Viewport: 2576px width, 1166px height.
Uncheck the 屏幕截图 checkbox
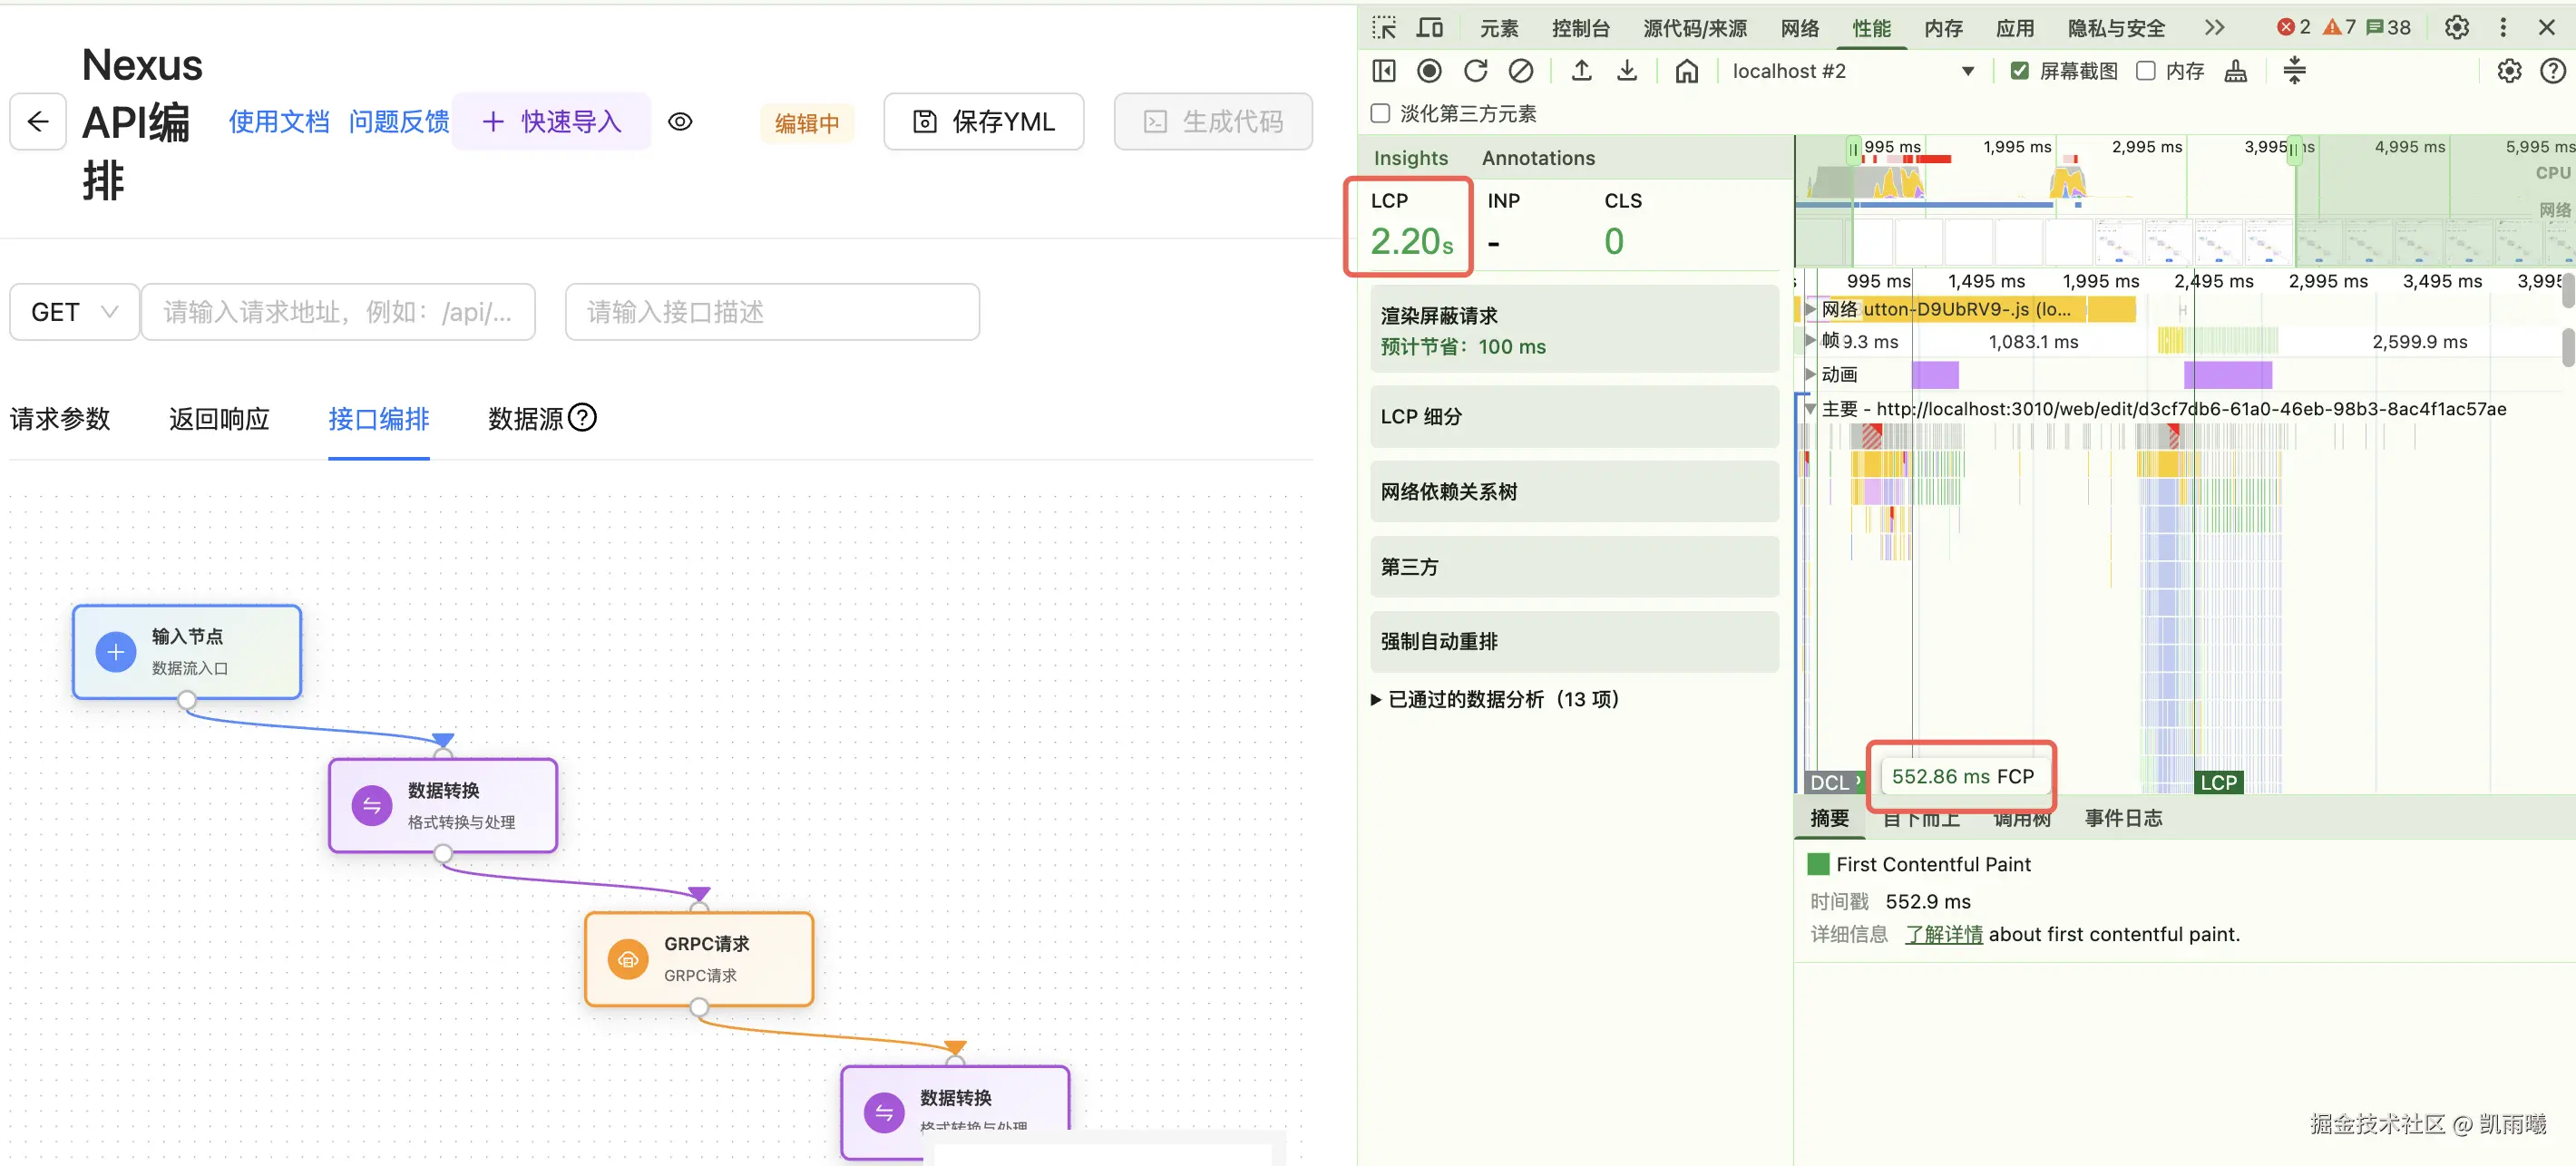pyautogui.click(x=2019, y=71)
